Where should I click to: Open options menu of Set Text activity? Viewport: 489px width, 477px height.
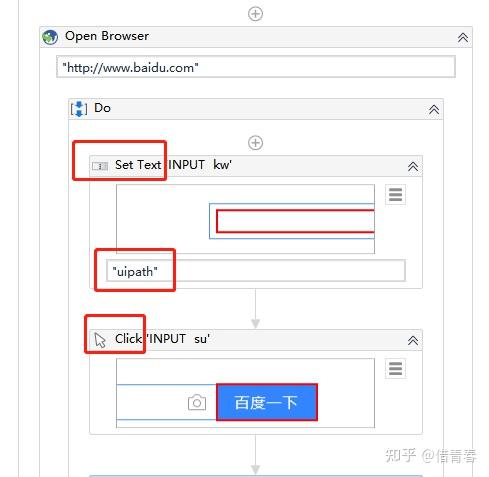[x=395, y=194]
